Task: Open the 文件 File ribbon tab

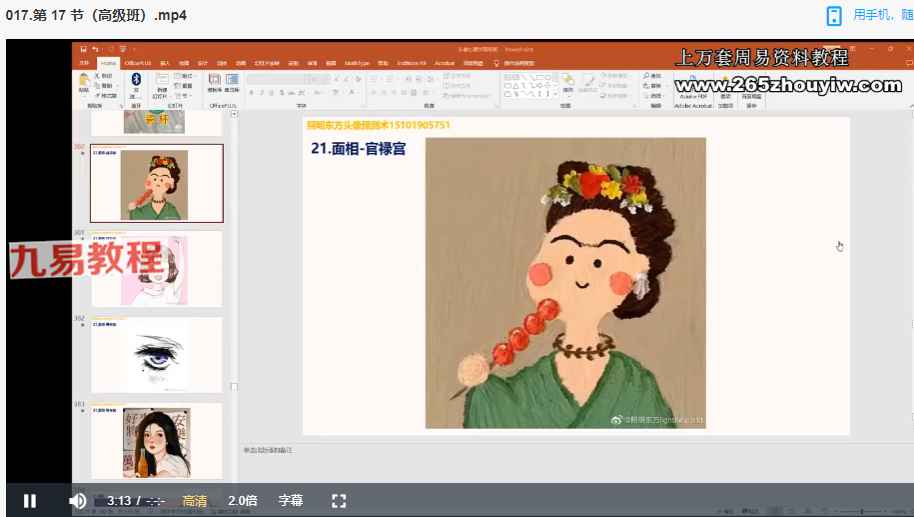Action: [85, 63]
